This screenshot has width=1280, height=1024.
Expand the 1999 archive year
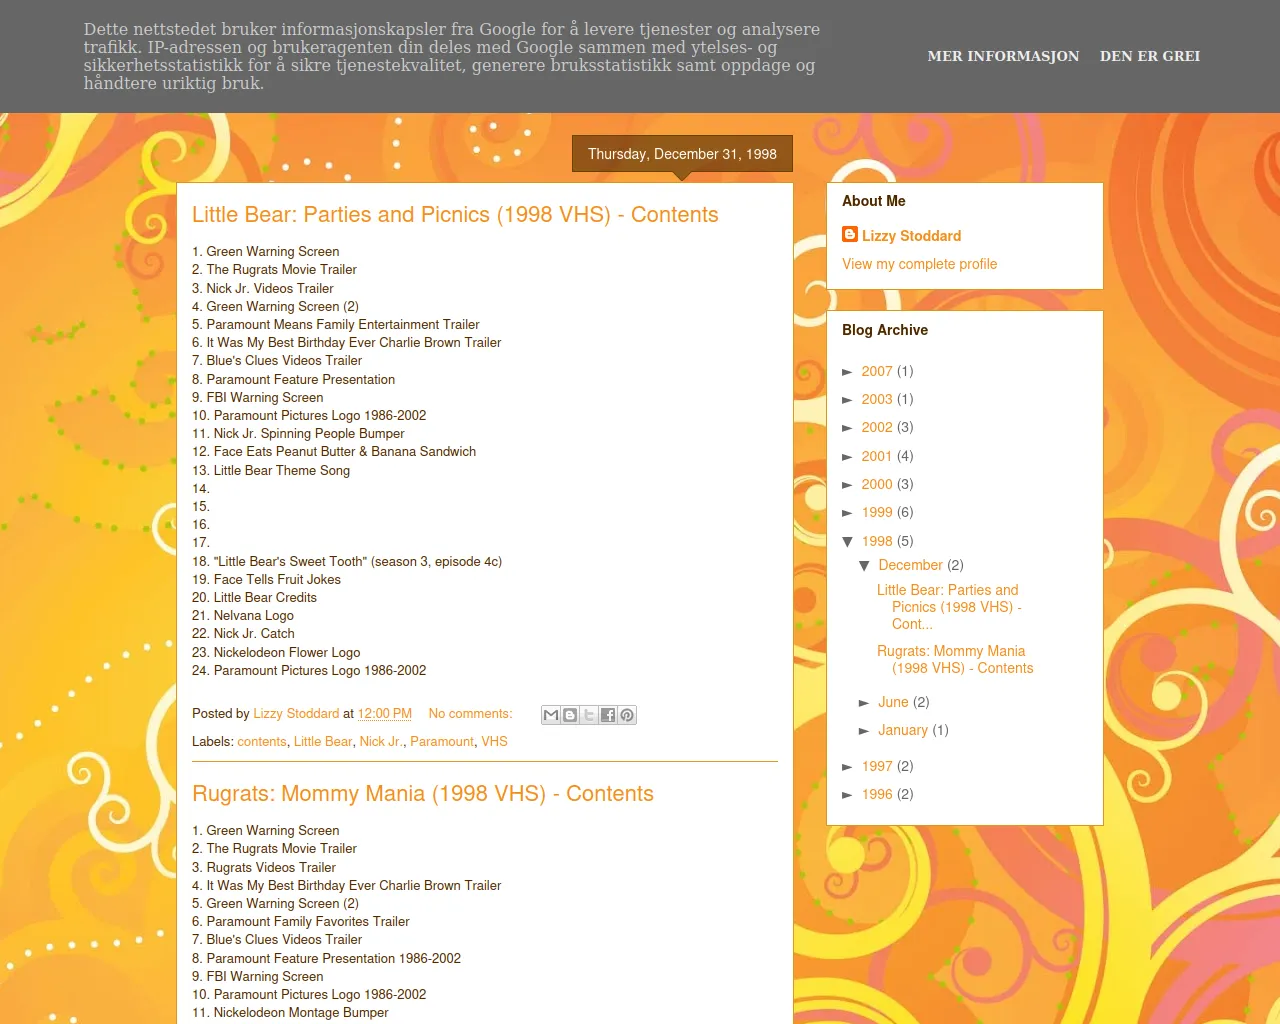click(x=848, y=513)
